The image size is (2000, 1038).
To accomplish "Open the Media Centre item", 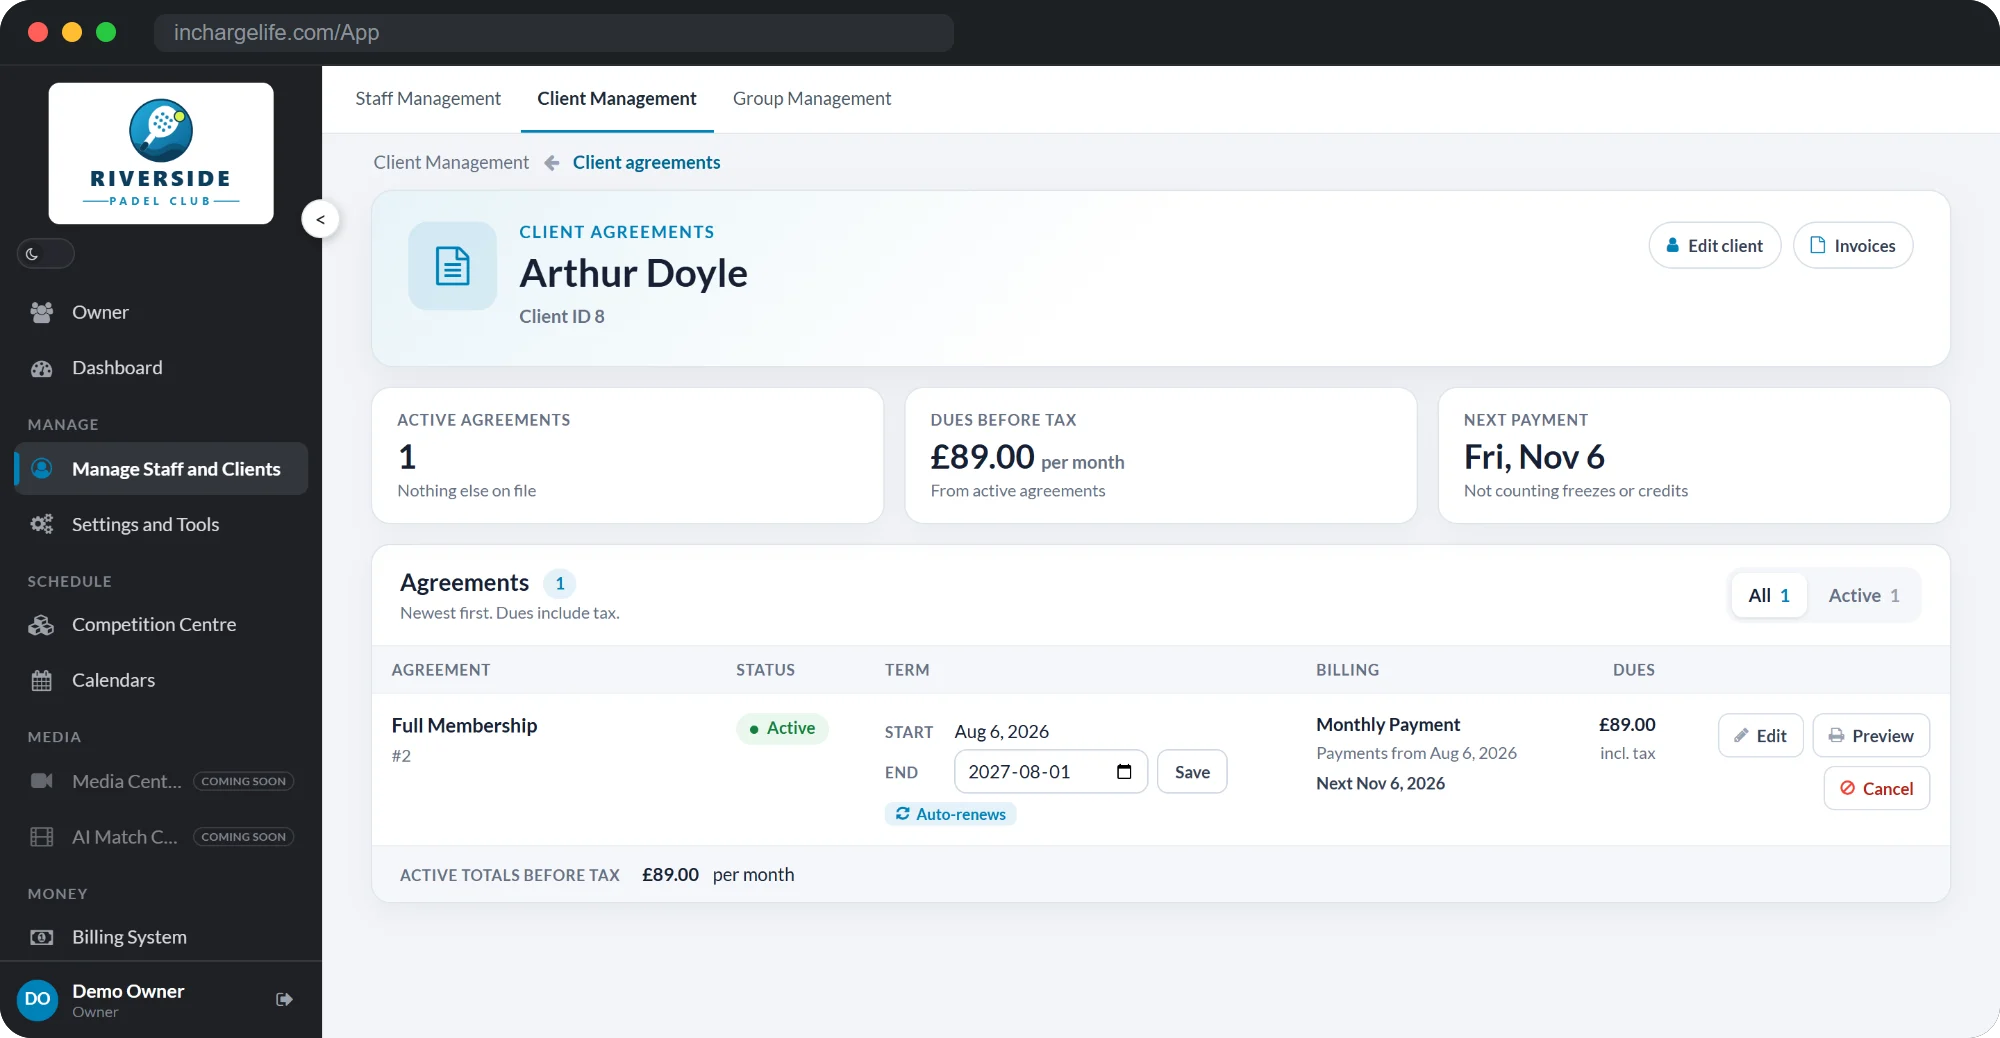I will (160, 781).
